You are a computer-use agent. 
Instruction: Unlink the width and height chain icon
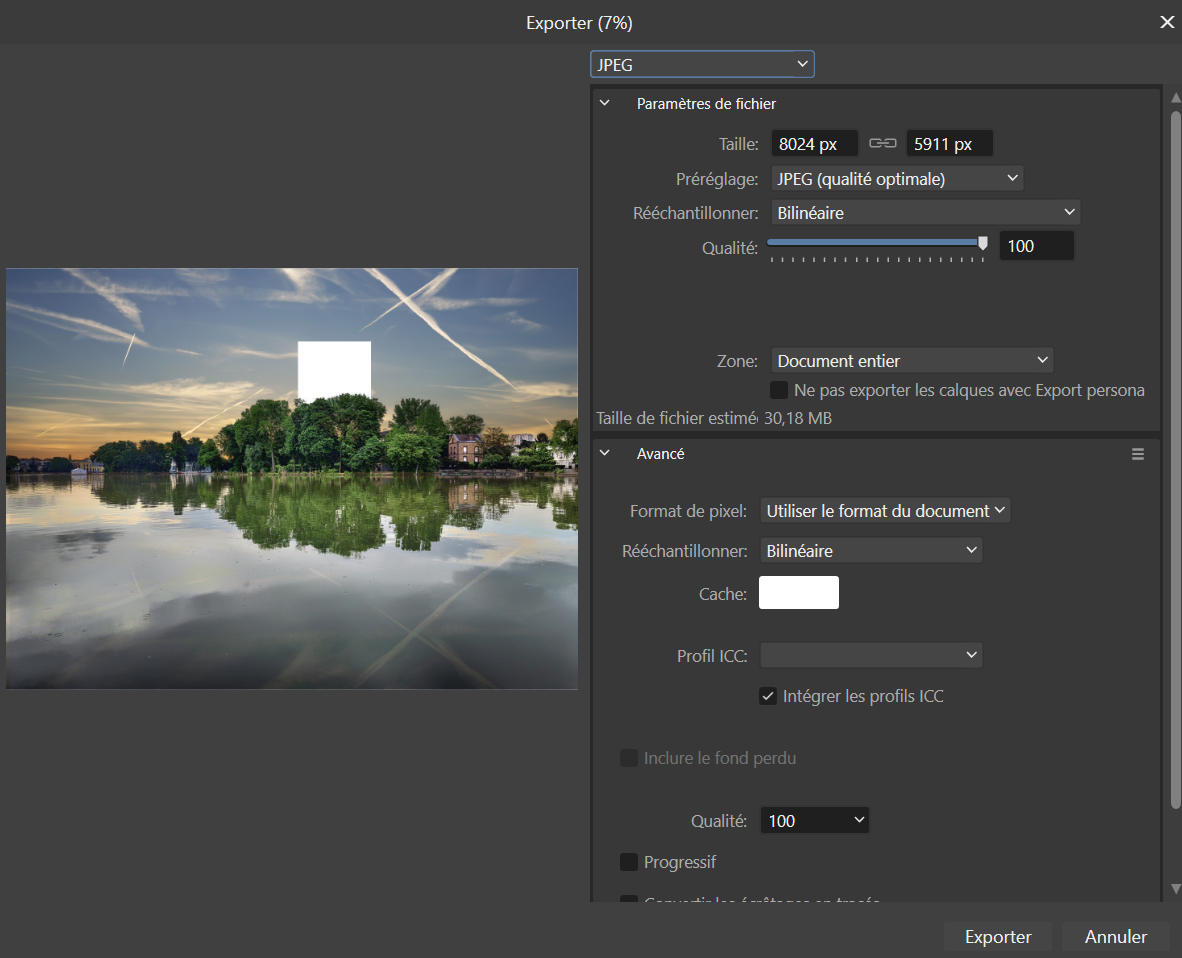881,143
